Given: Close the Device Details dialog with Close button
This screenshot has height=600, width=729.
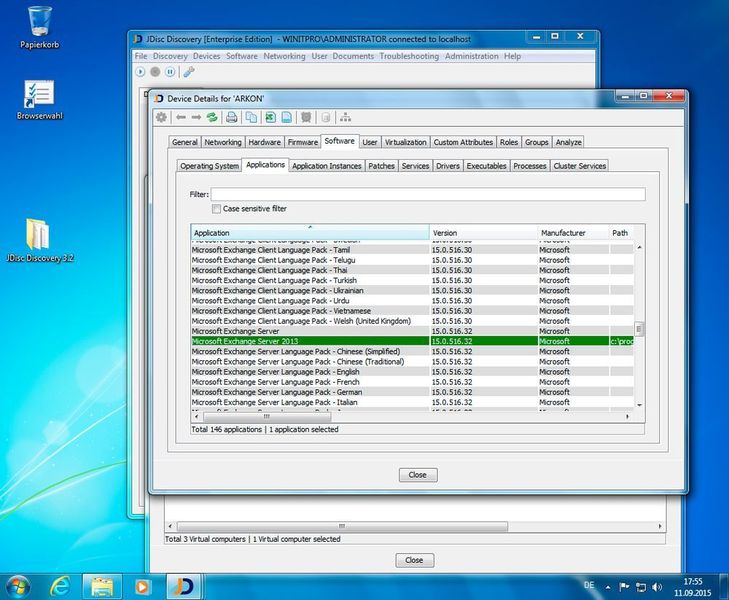Looking at the screenshot, I should [418, 475].
